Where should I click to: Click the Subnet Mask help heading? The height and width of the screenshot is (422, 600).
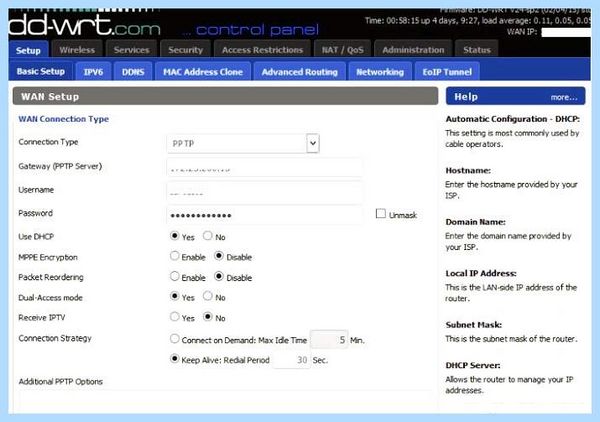(x=474, y=325)
